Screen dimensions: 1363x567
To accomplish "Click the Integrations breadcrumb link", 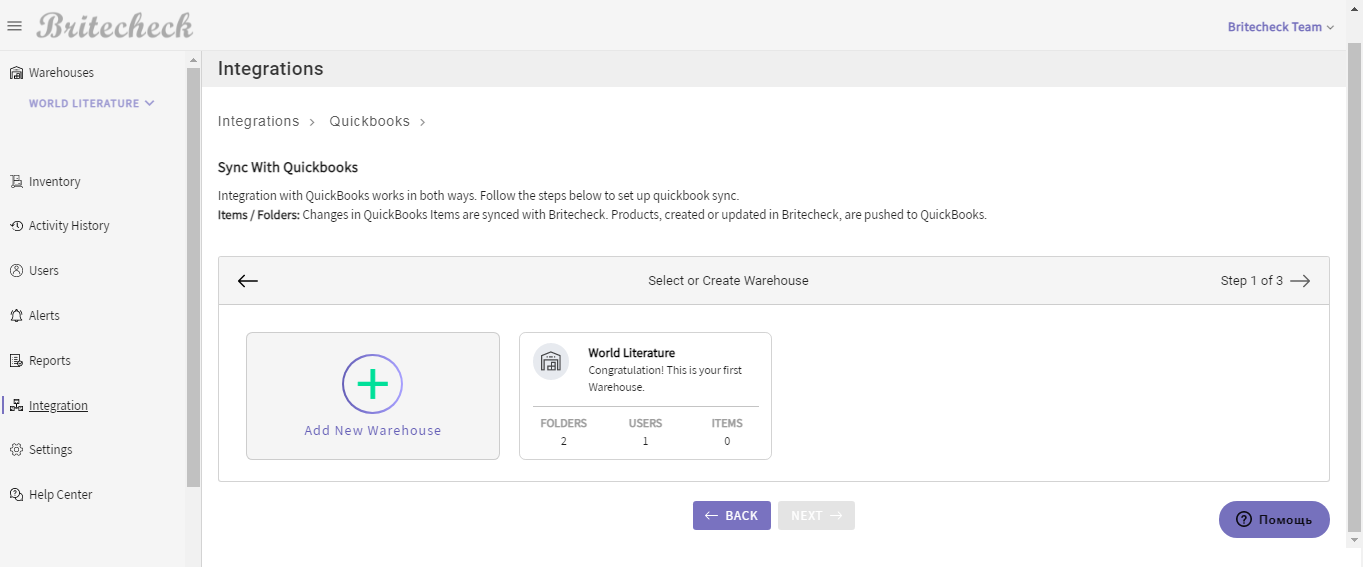I will coord(258,121).
